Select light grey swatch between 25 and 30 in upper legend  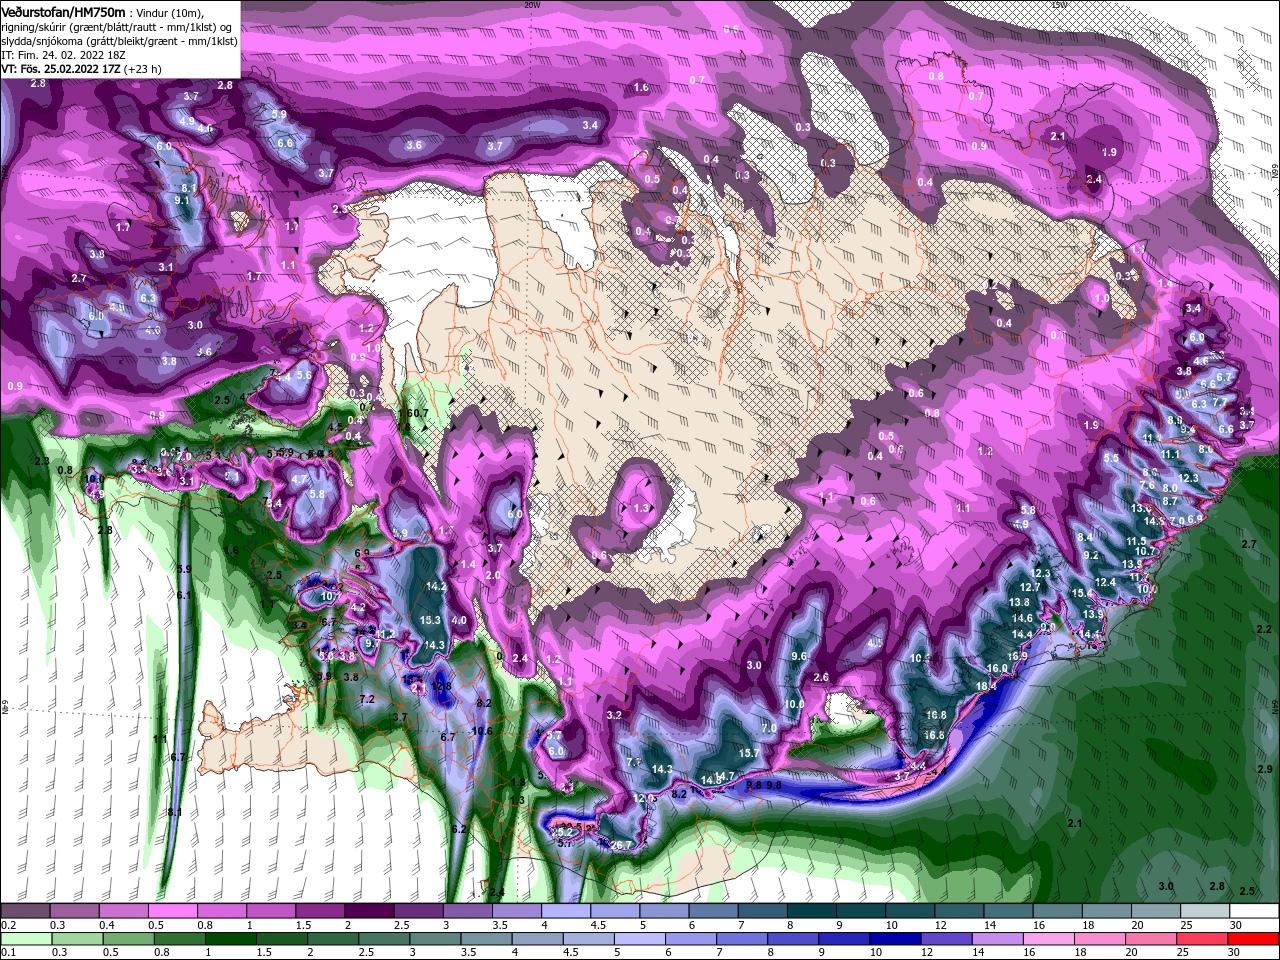tap(1205, 911)
